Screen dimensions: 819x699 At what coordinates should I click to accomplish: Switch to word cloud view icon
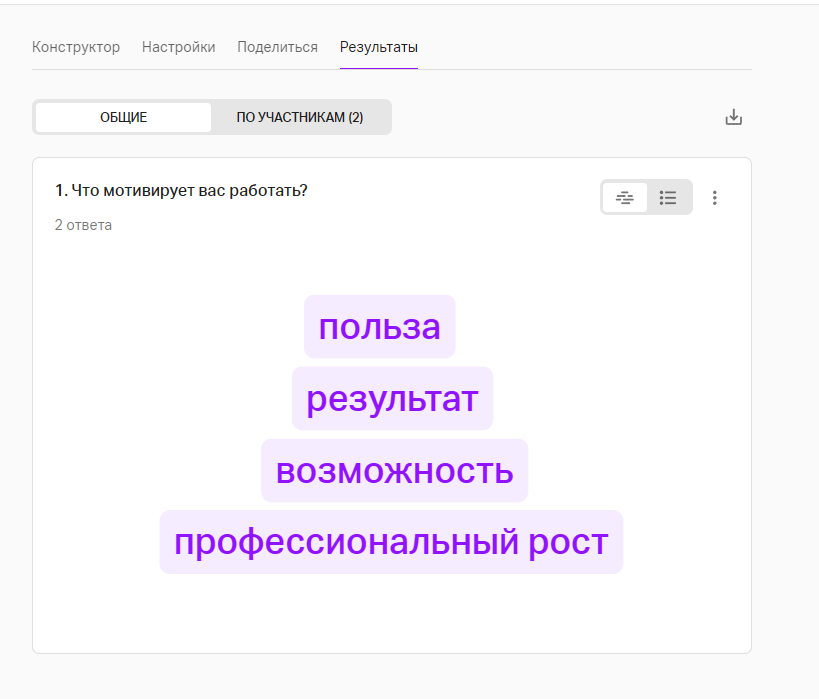click(625, 198)
